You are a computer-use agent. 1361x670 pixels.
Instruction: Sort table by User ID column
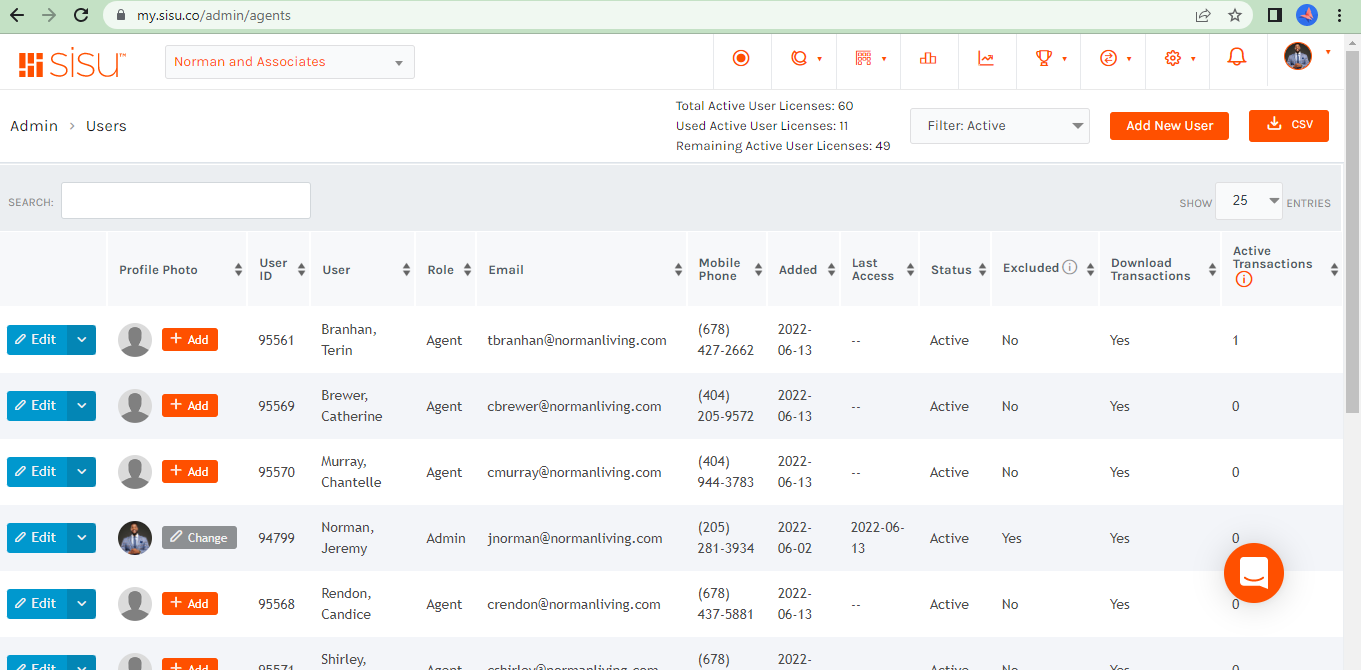[x=279, y=270]
